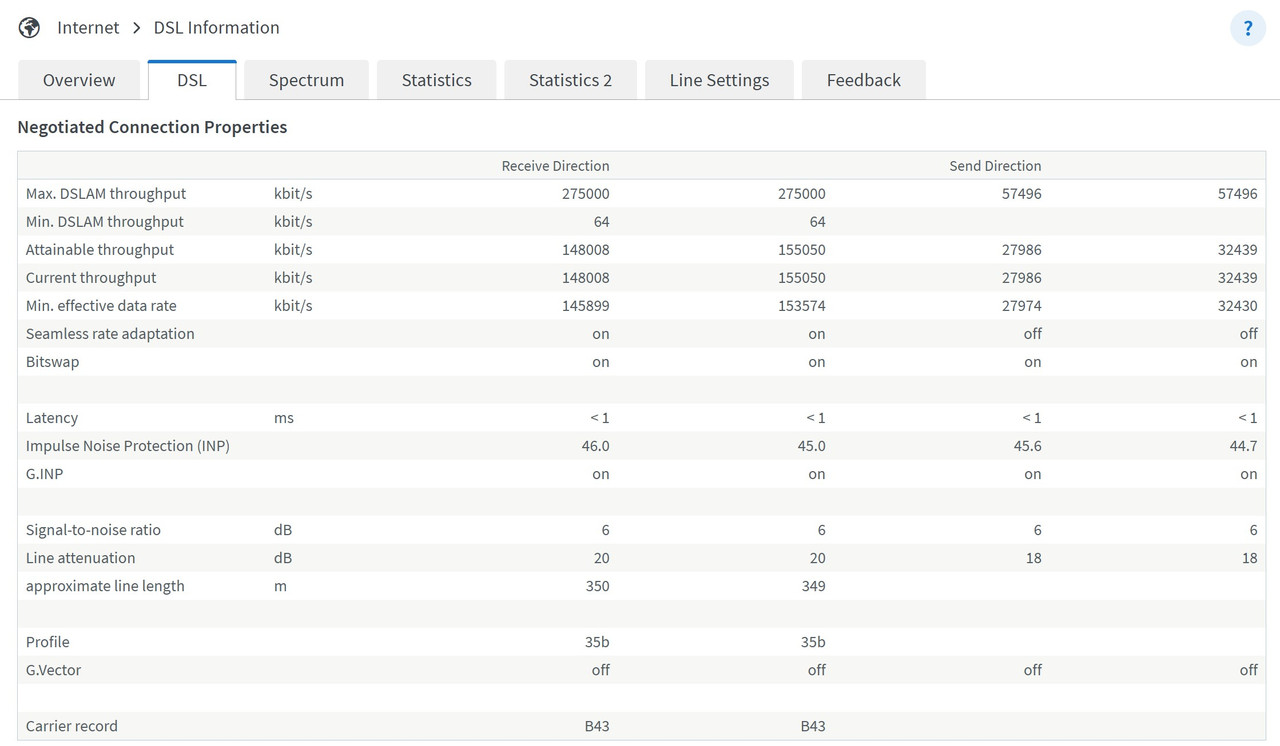The image size is (1280, 746).
Task: Click the DSL Information breadcrumb title
Action: 216,28
